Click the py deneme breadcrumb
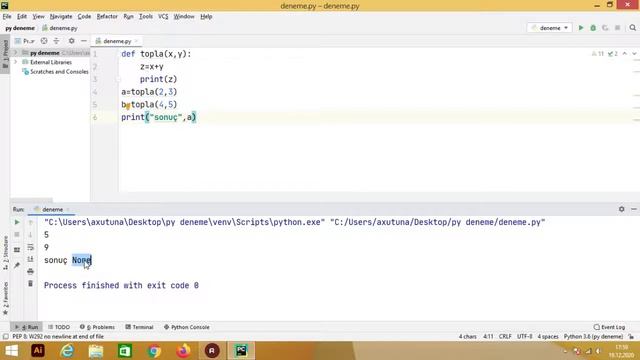 coord(20,28)
